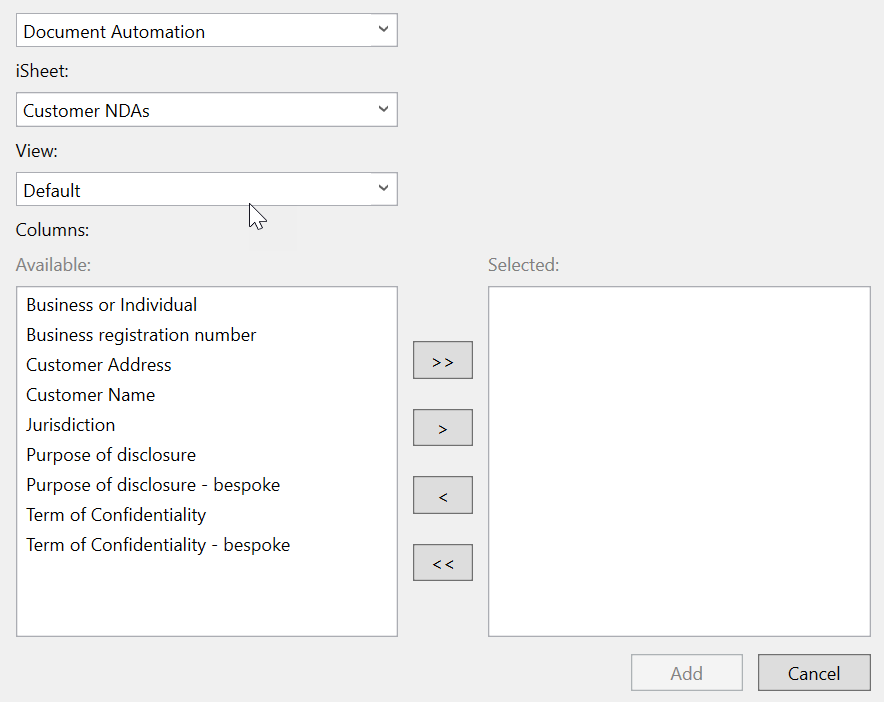Open the View dropdown showing Default

pos(207,190)
